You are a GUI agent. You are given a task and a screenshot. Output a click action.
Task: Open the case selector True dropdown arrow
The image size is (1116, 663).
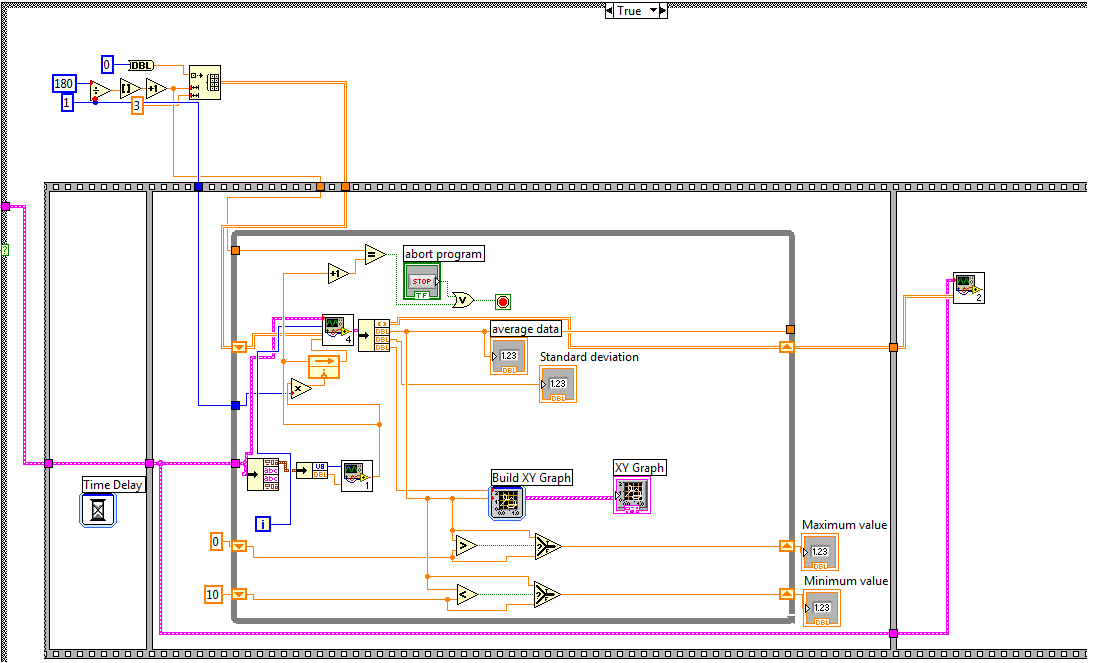coord(655,11)
